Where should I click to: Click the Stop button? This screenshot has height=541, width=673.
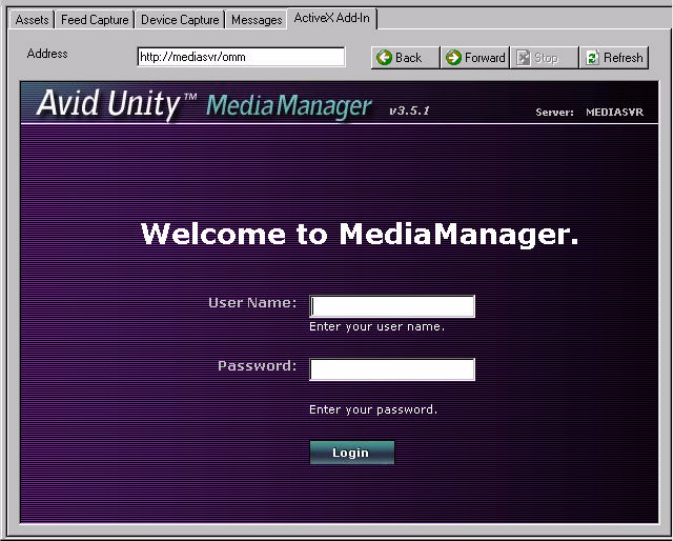(544, 58)
